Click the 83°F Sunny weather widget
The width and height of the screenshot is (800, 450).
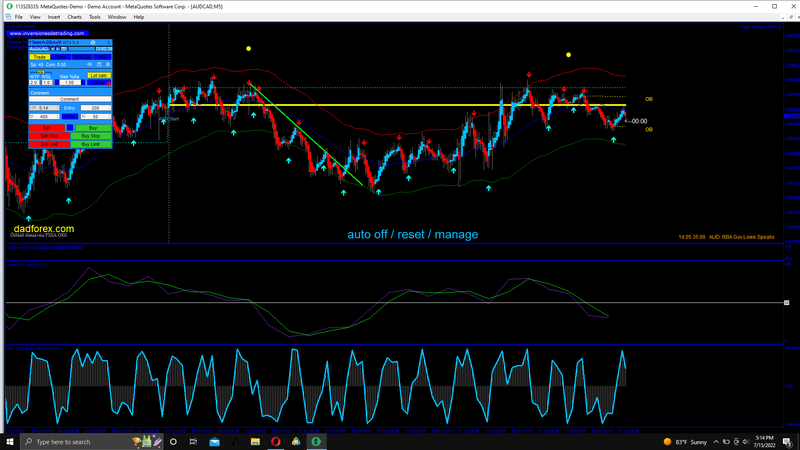[x=686, y=442]
